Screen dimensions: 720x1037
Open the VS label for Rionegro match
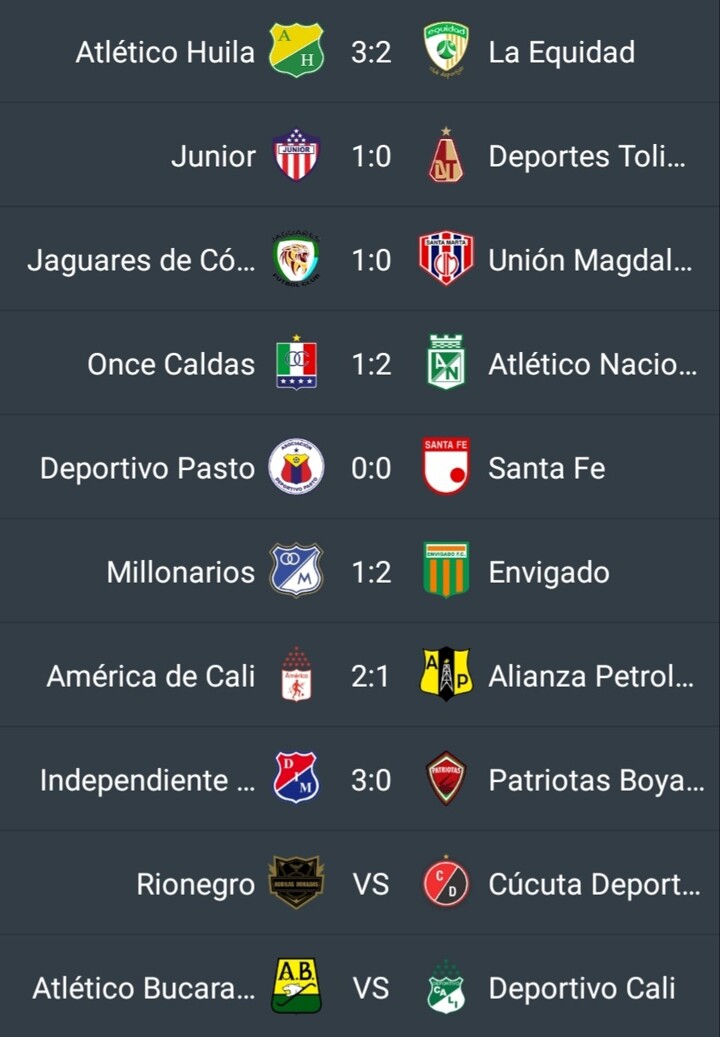pyautogui.click(x=371, y=884)
